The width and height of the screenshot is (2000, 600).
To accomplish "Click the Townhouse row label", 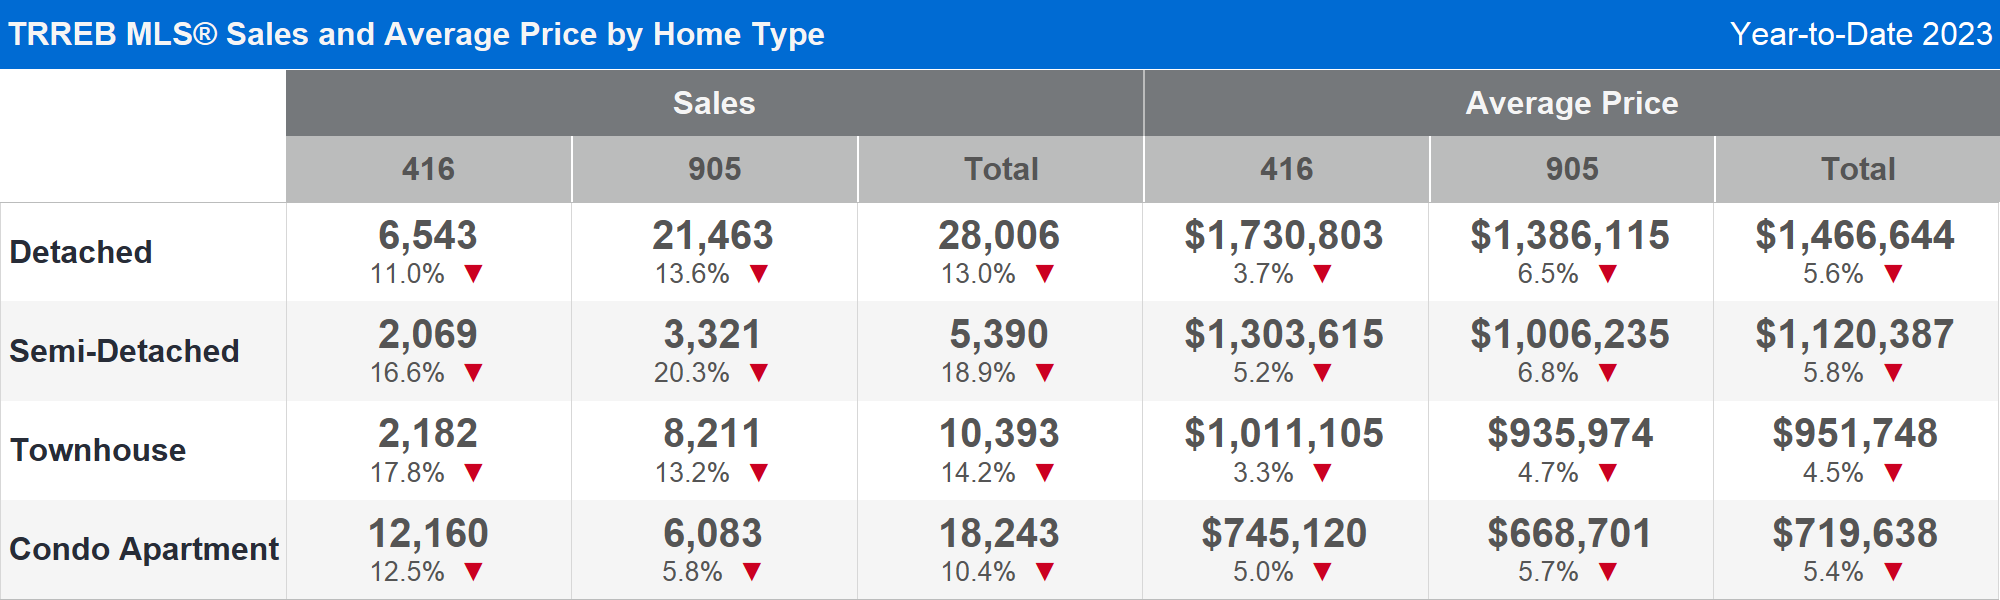I will click(98, 450).
